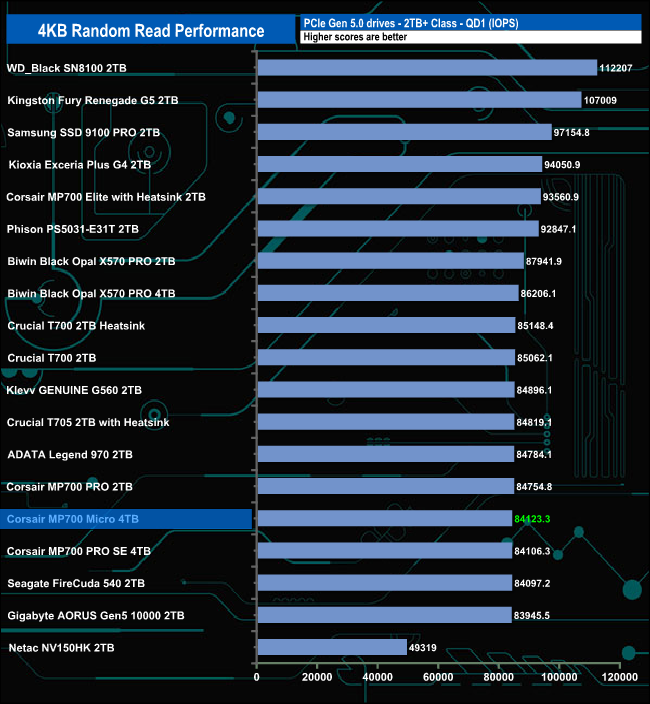This screenshot has height=704, width=650.
Task: Select the Corsair MP700 PRO SE 4TB label
Action: tap(79, 551)
